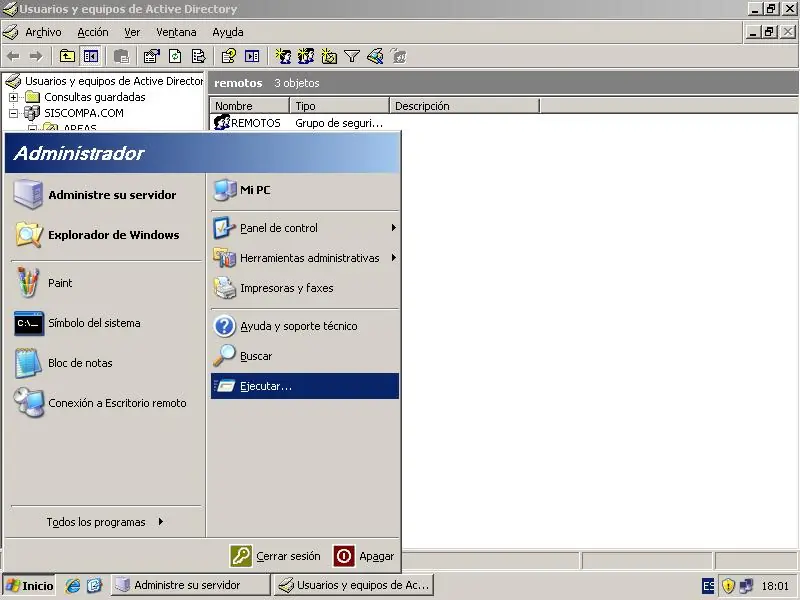Viewport: 800px width, 600px height.
Task: Click the second quick launch icon beside Internet Explorer
Action: point(94,585)
